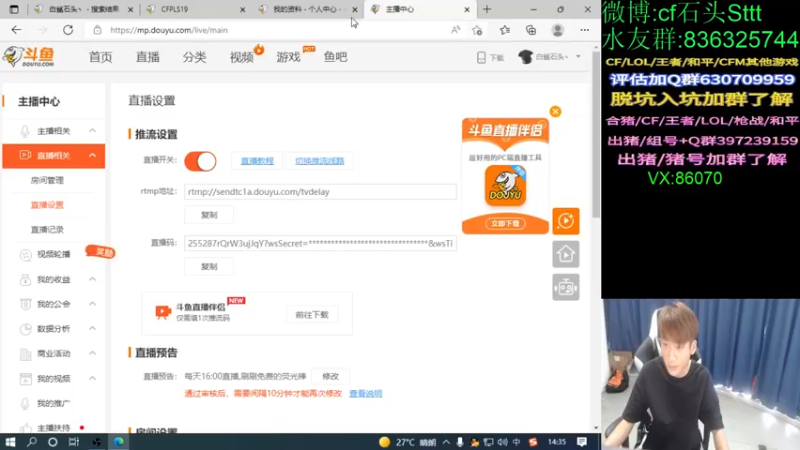Click the 直播码 stream key field
Viewport: 800px width, 450px height.
pyautogui.click(x=320, y=243)
